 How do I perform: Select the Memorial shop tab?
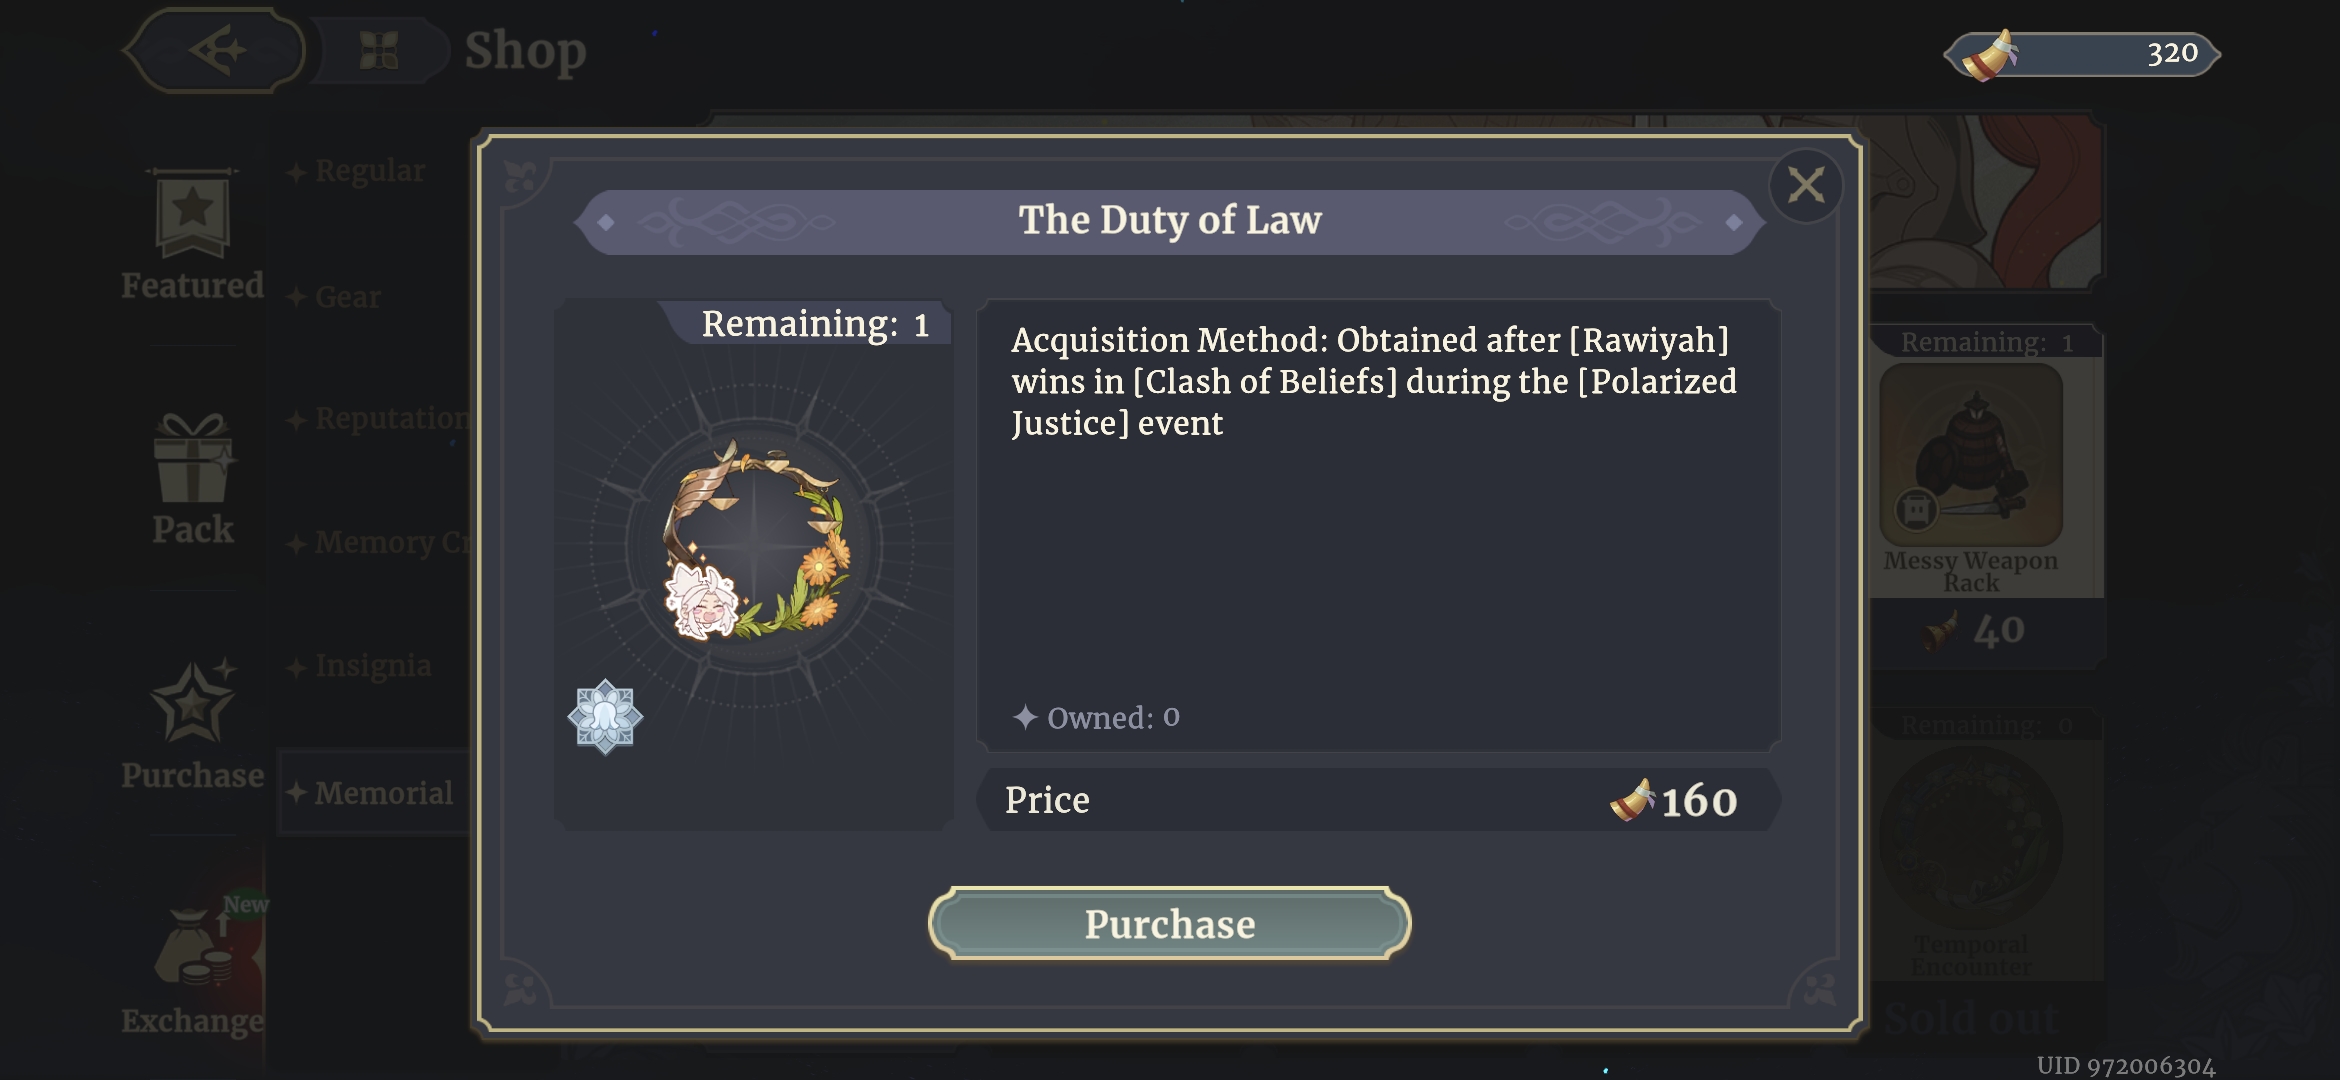[381, 793]
